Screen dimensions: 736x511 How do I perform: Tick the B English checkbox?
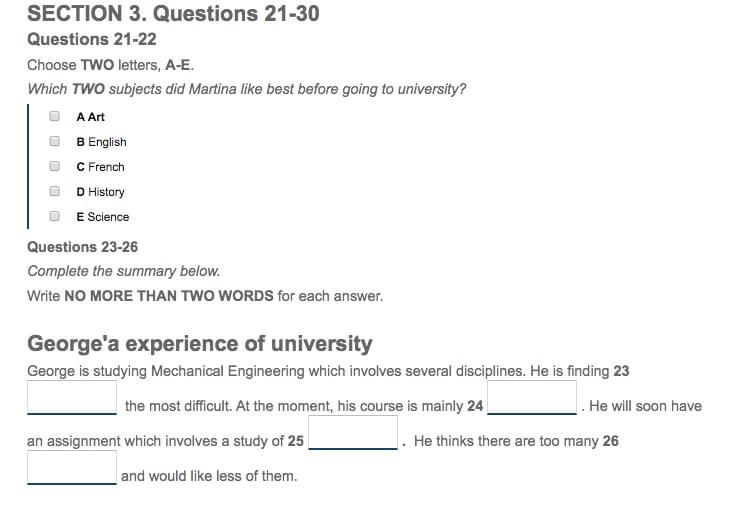click(54, 141)
